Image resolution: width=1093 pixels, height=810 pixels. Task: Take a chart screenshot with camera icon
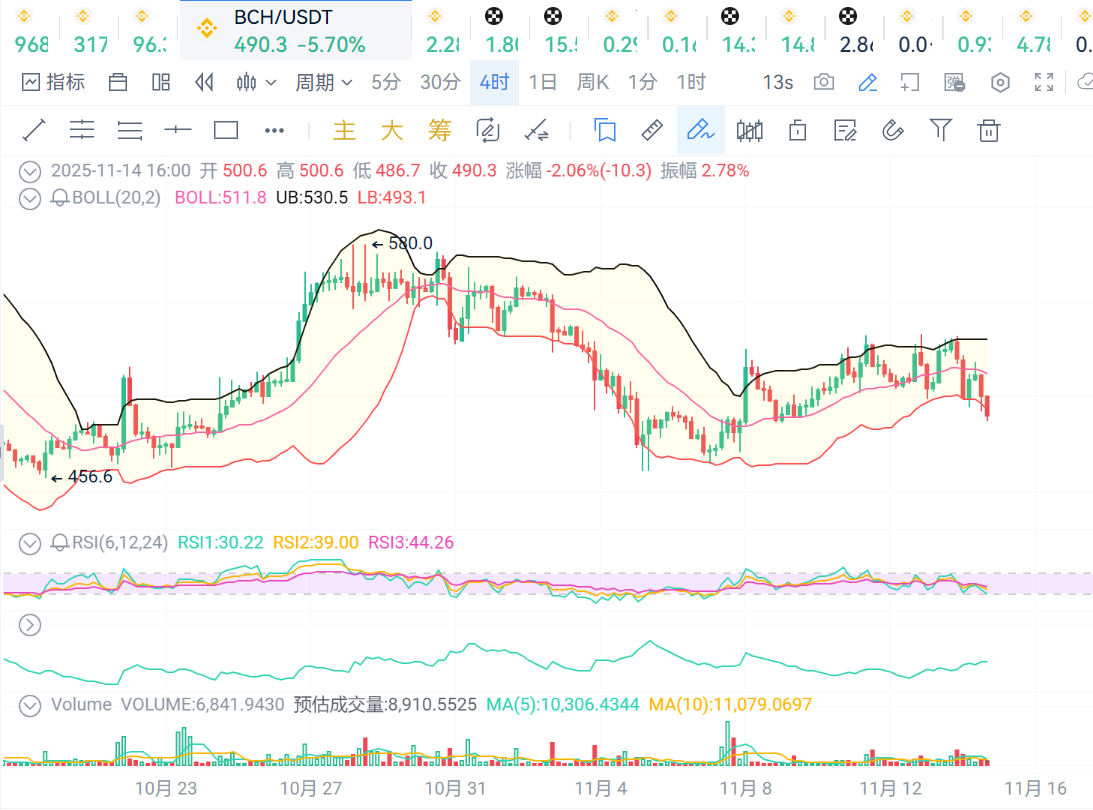823,82
